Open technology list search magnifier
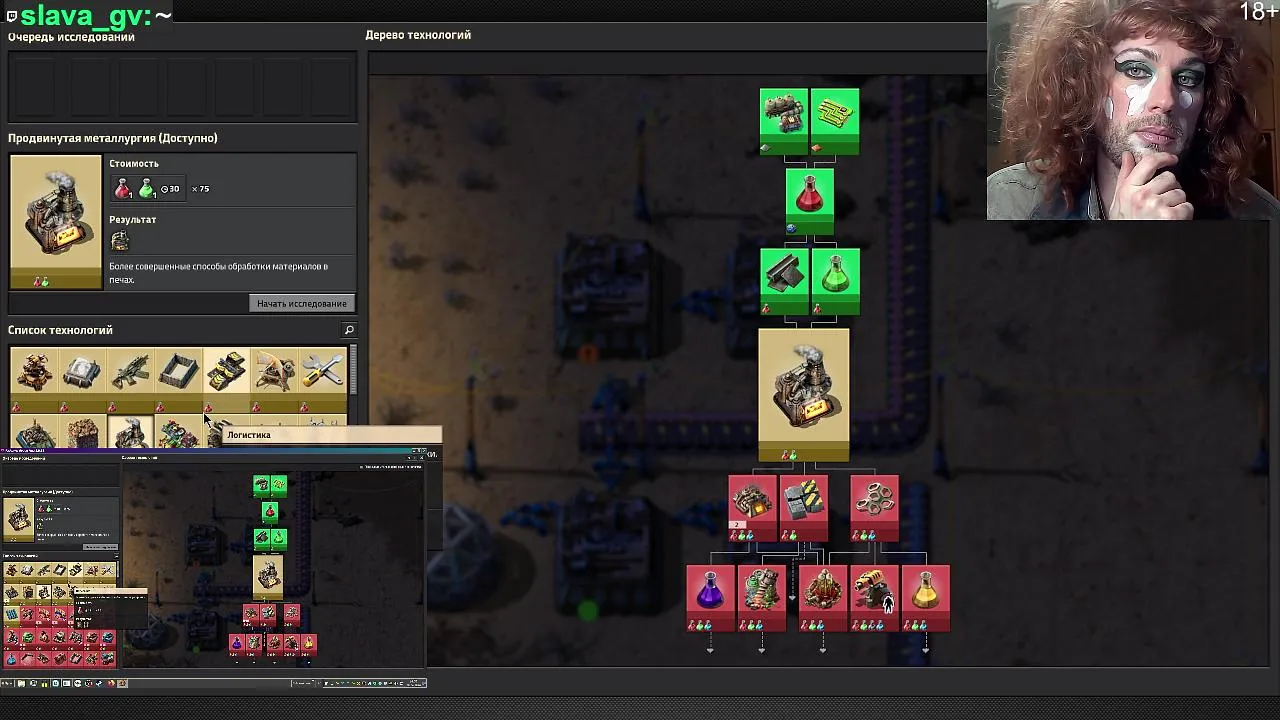1280x720 pixels. pos(349,330)
